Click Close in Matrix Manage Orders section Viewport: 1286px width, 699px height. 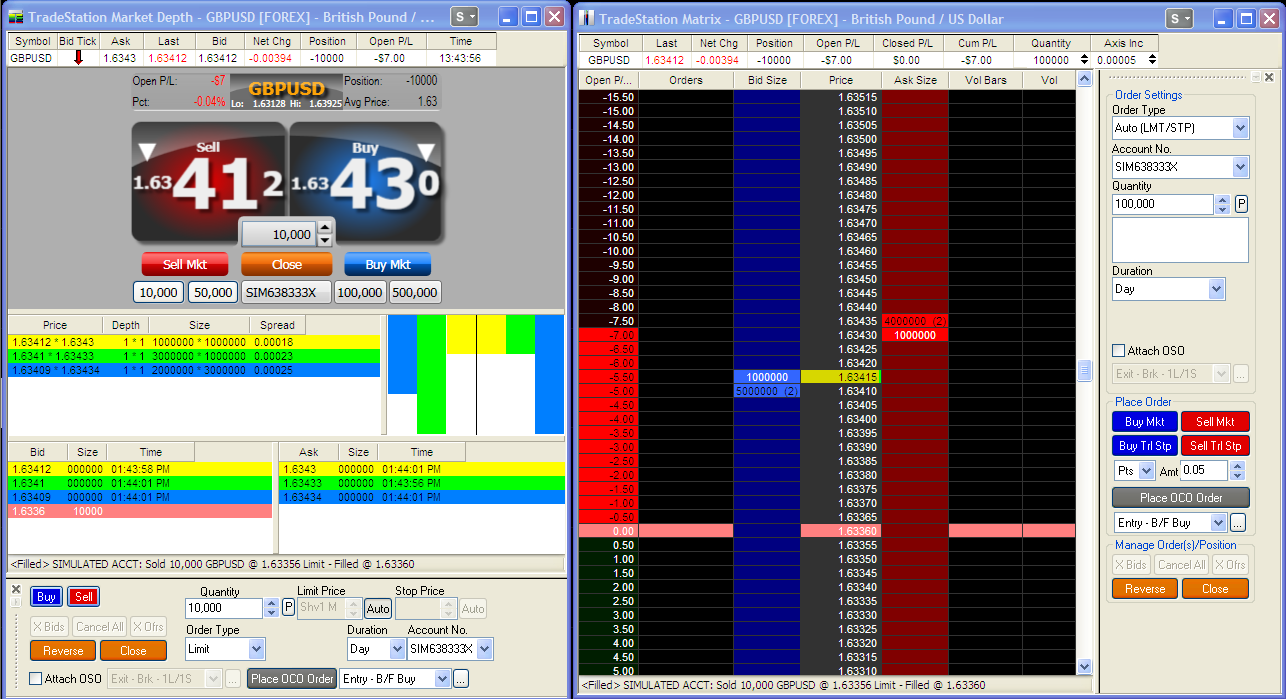pos(1215,588)
